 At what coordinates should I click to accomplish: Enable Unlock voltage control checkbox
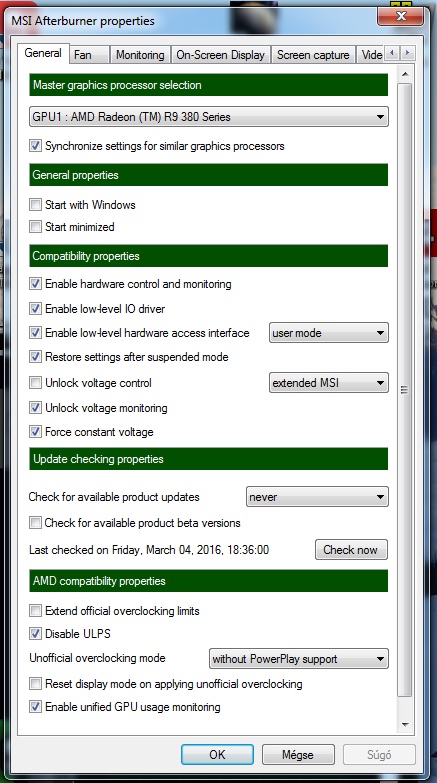pyautogui.click(x=35, y=383)
